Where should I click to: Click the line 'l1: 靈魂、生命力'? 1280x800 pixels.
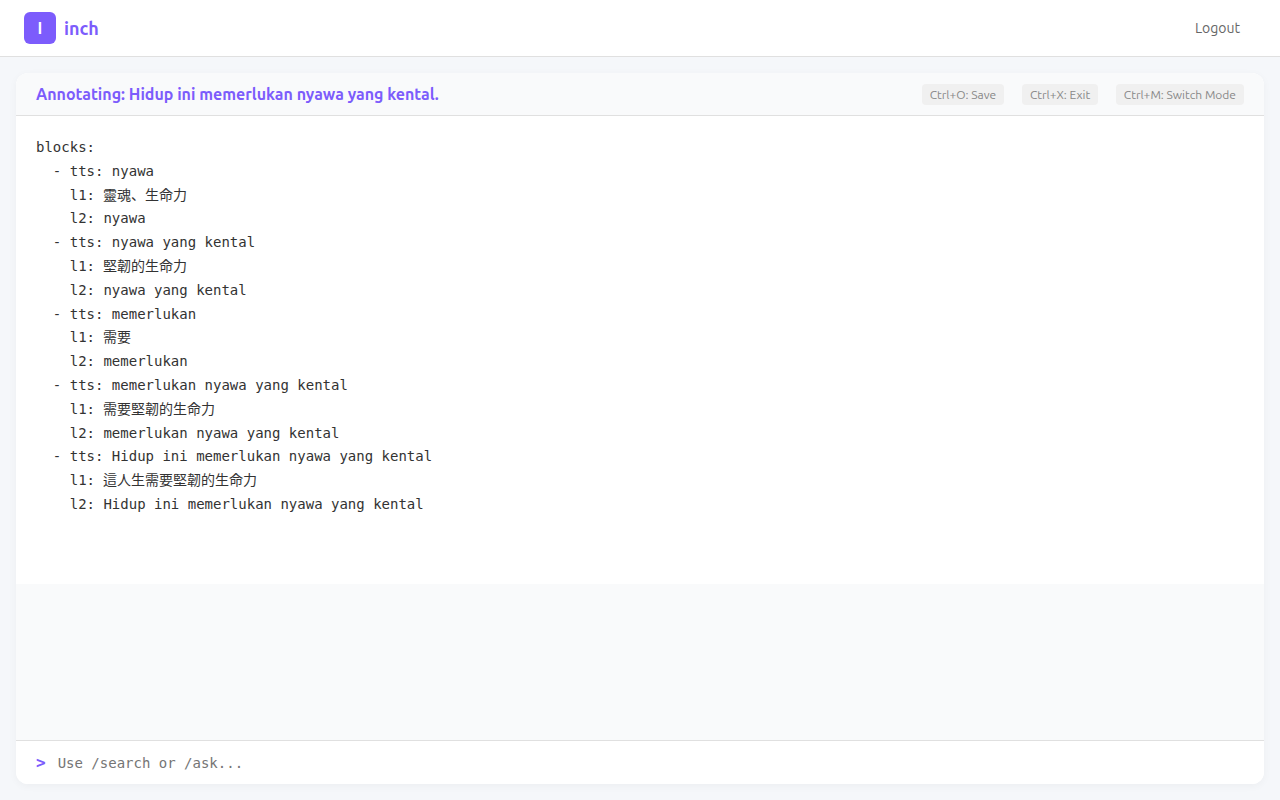[x=128, y=195]
